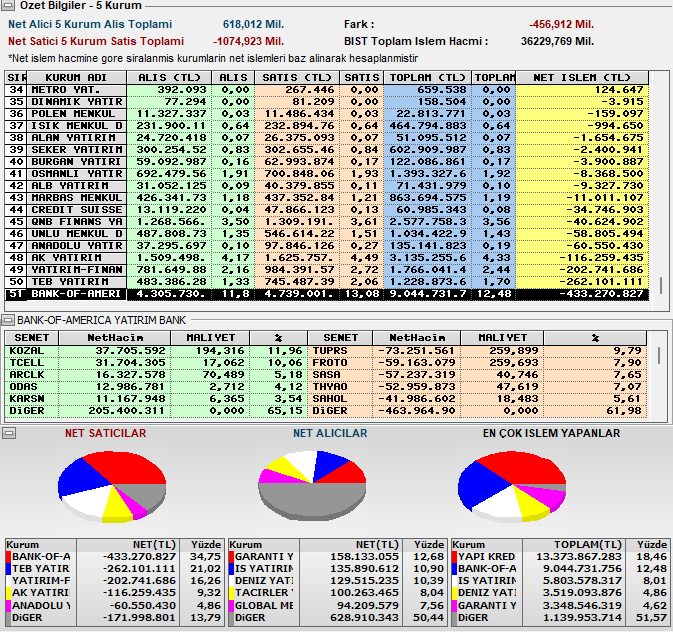Click the TCELL stock row
Image resolution: width=673 pixels, height=632 pixels.
coord(156,363)
